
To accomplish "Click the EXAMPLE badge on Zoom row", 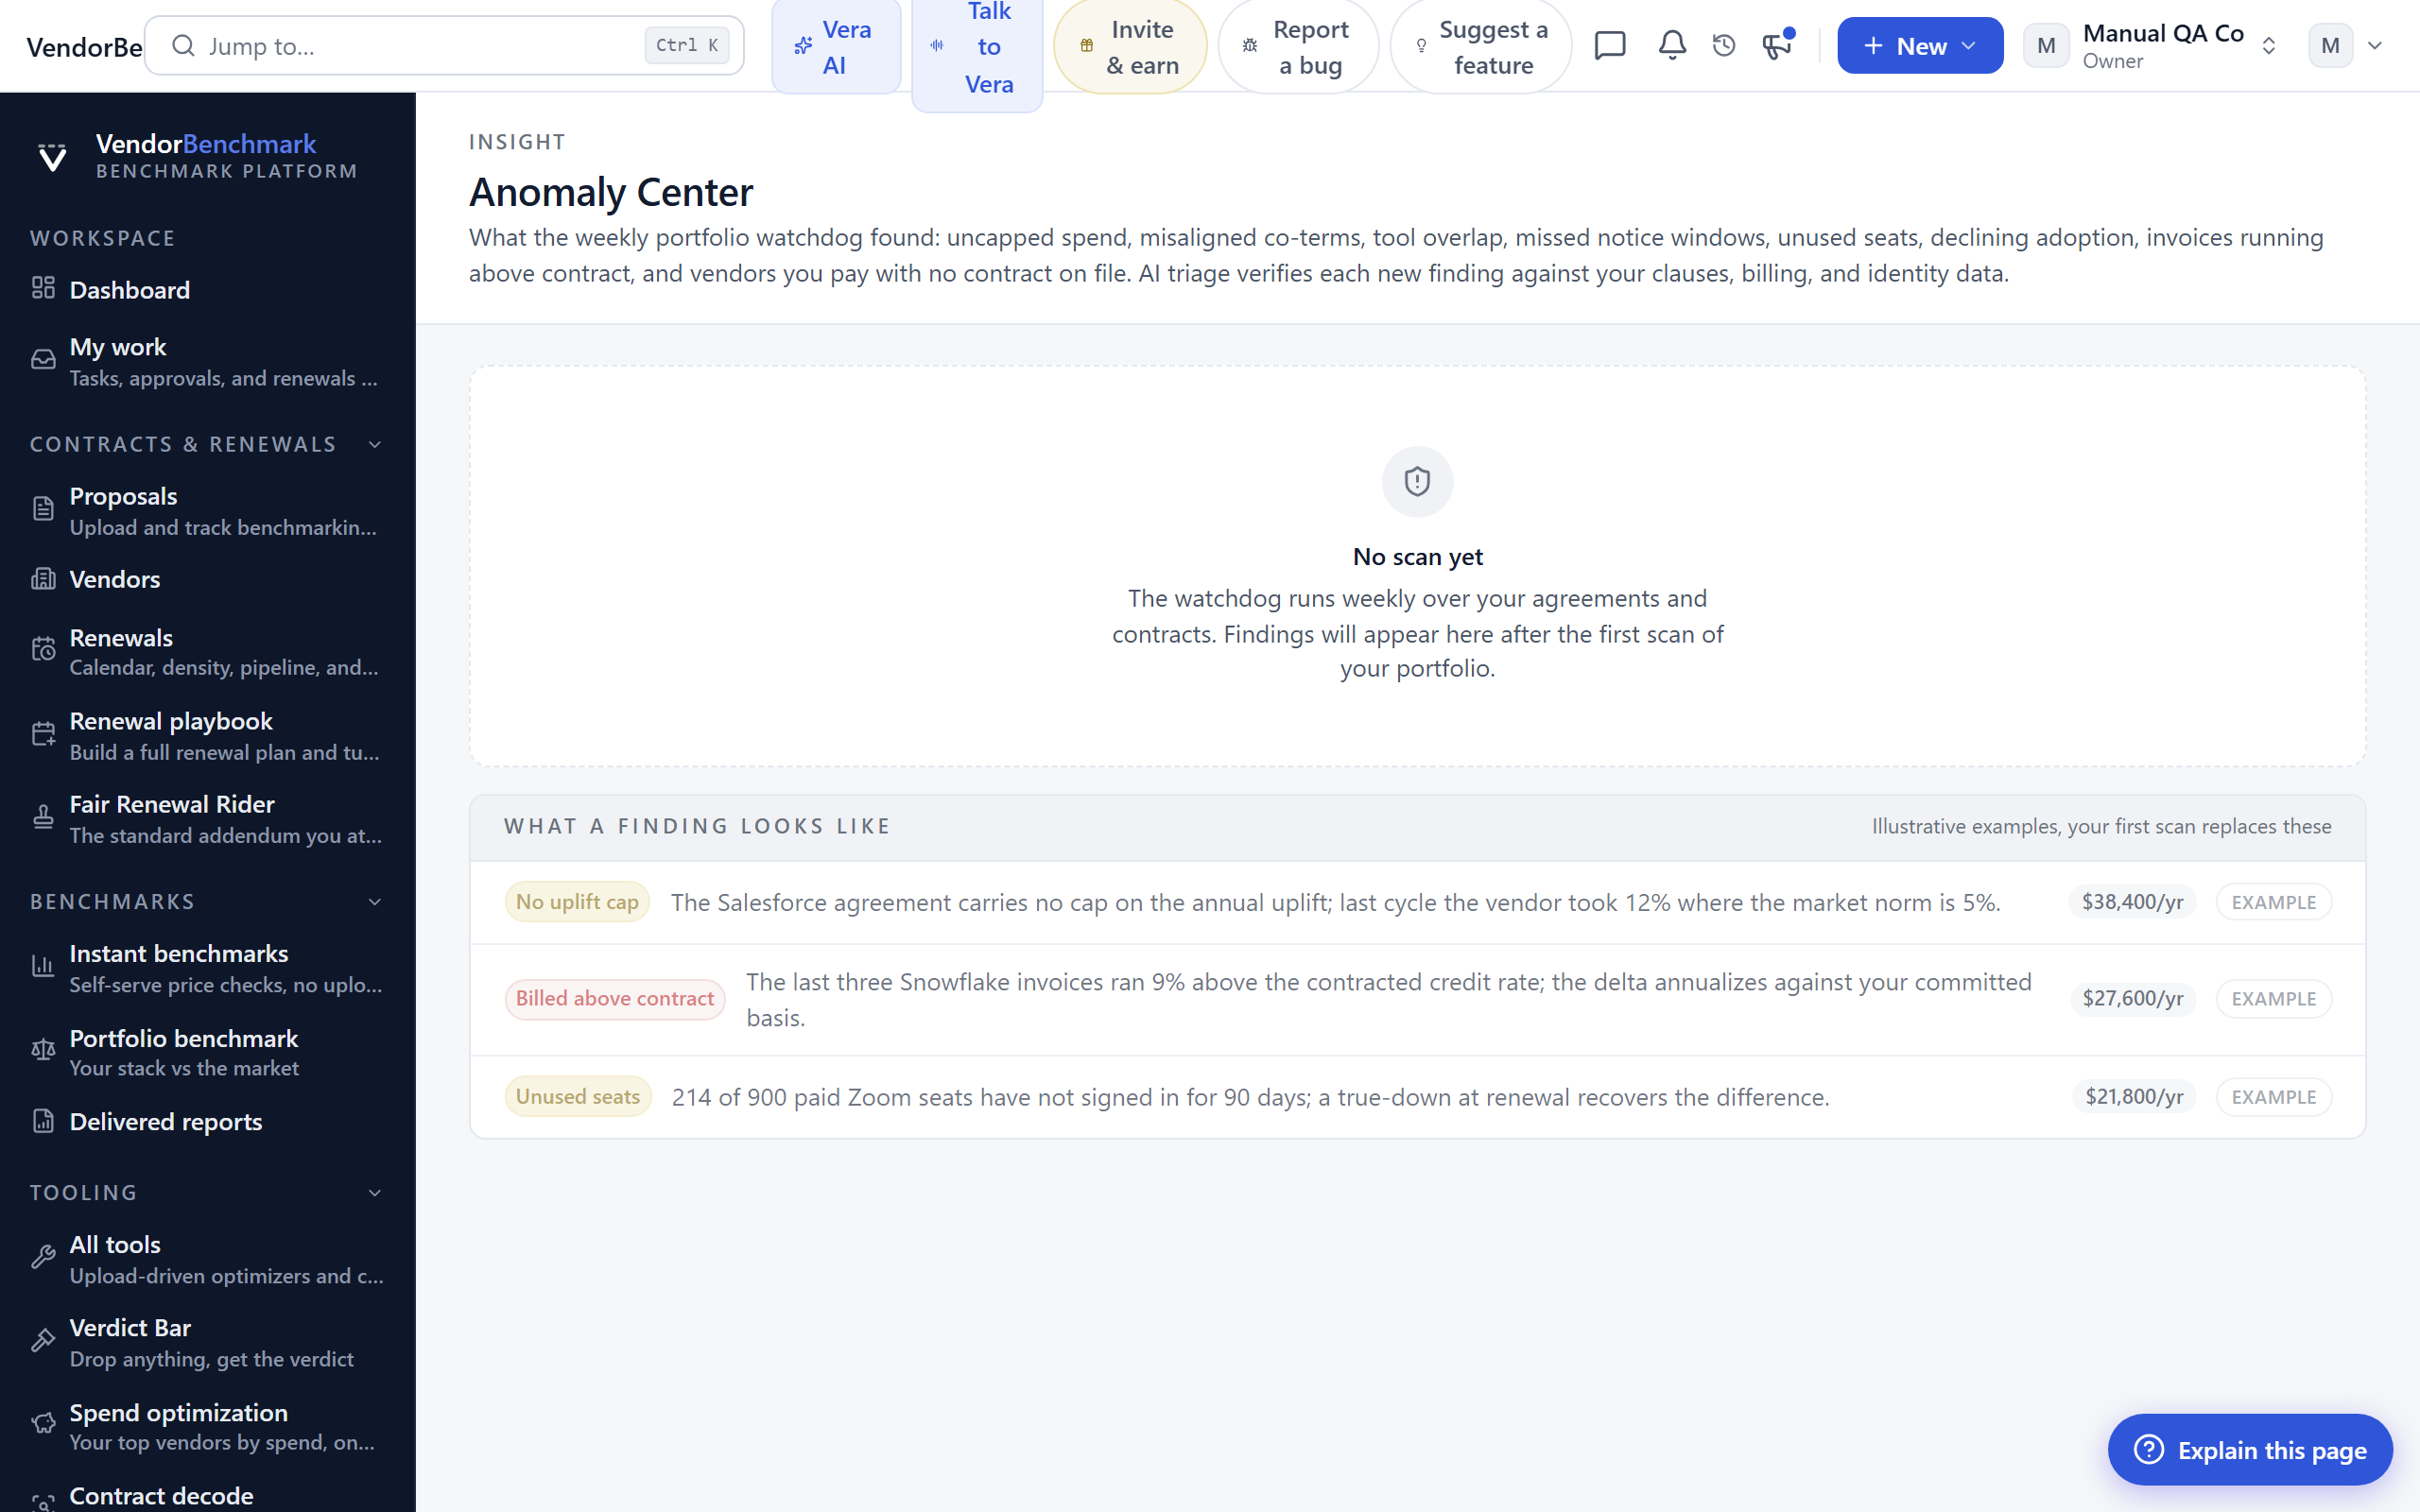I will (x=2274, y=1097).
